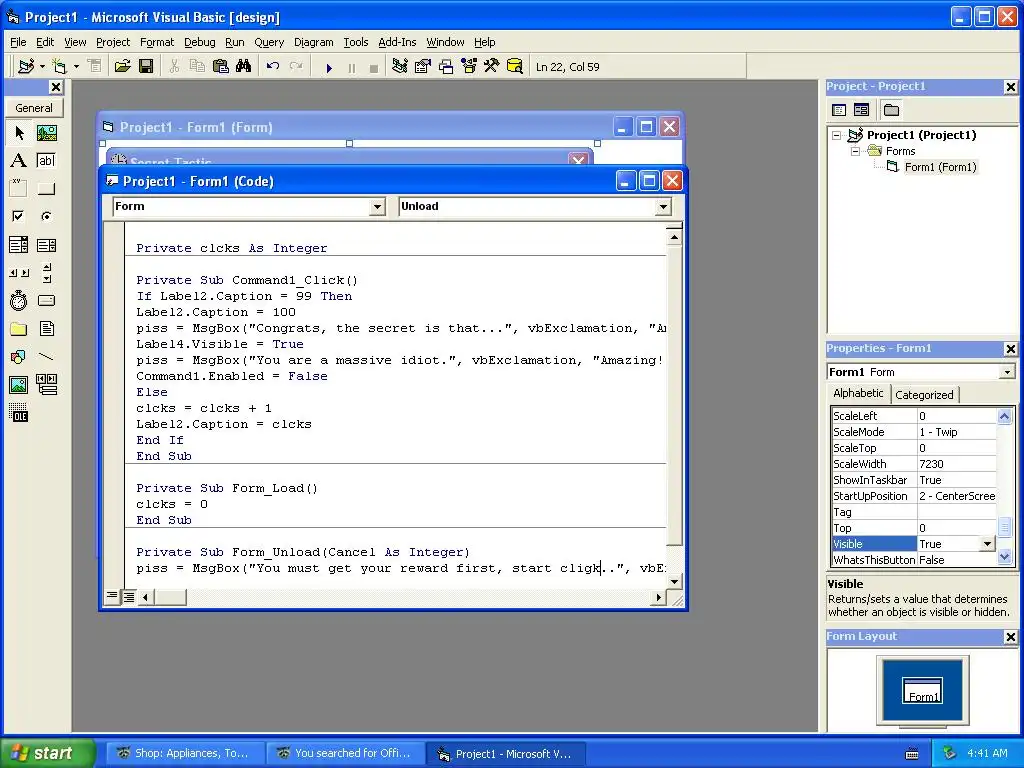
Task: Collapse the Forms folder node
Action: (x=855, y=151)
